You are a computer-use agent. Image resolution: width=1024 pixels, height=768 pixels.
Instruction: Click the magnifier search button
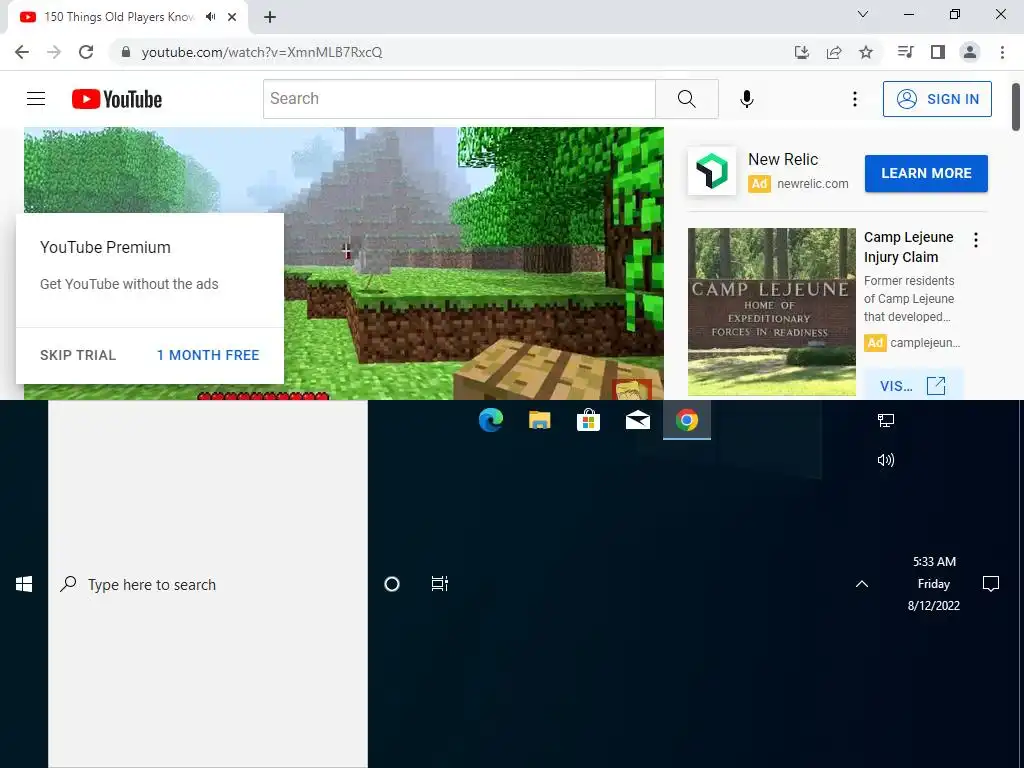(686, 99)
